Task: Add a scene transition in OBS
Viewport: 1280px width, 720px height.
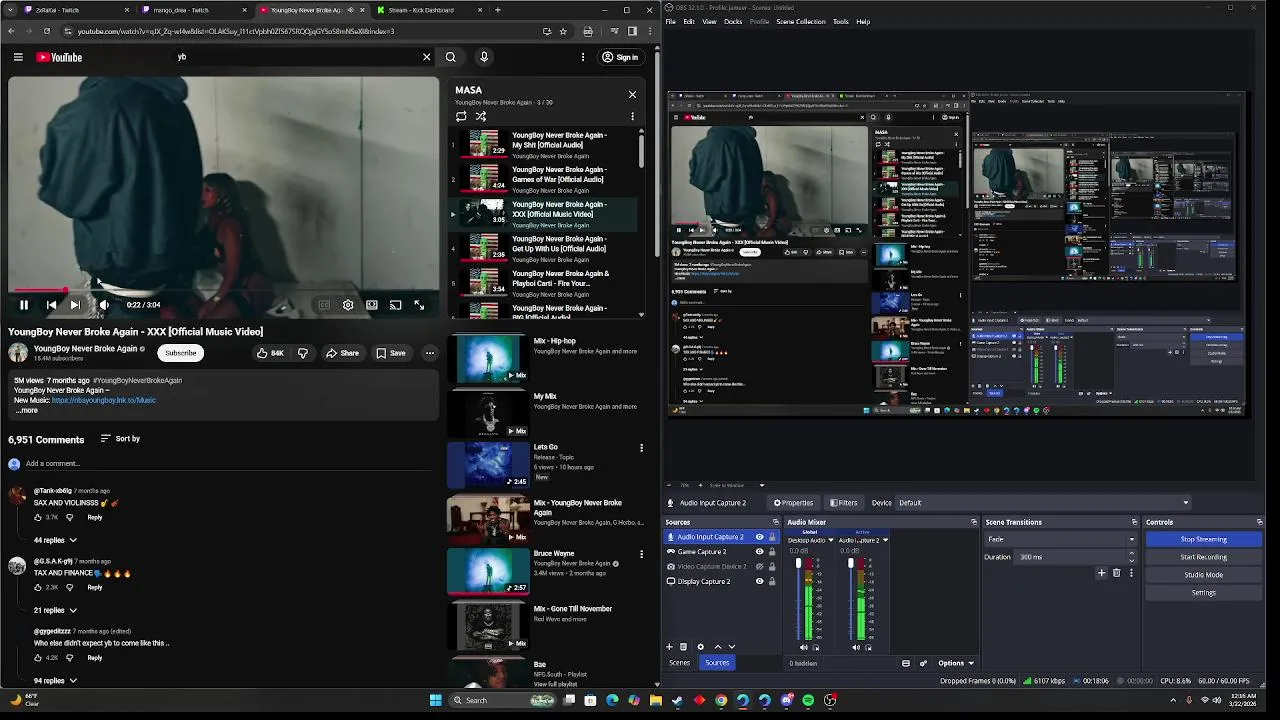Action: point(1101,573)
